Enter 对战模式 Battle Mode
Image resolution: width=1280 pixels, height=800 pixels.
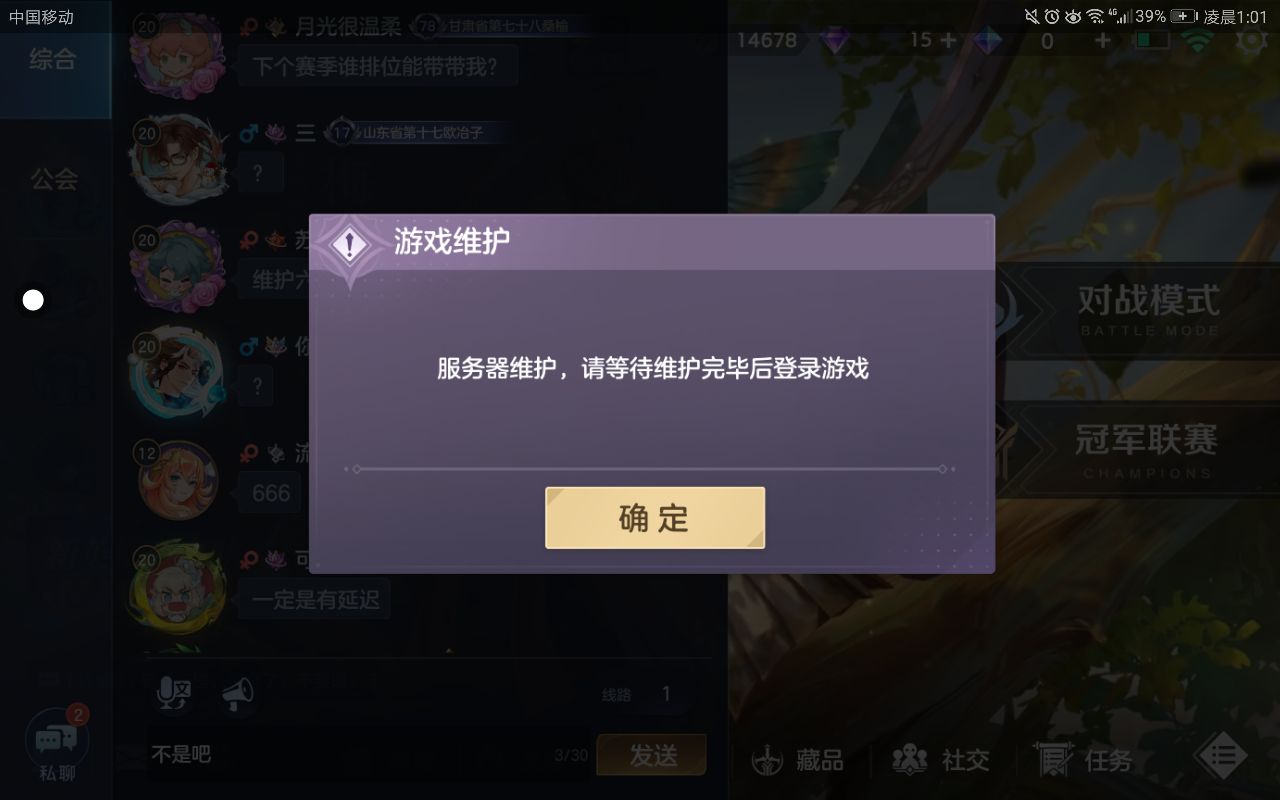(x=1147, y=310)
